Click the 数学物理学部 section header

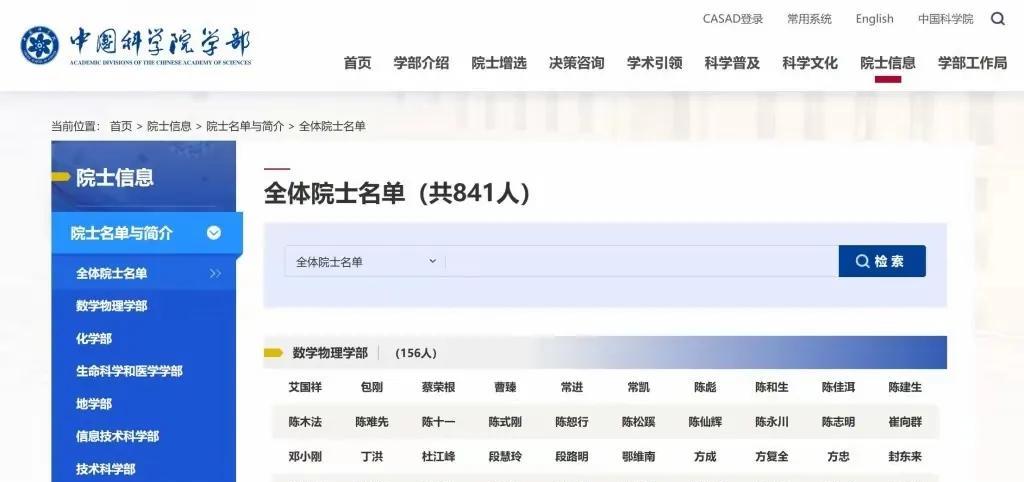pyautogui.click(x=330, y=353)
